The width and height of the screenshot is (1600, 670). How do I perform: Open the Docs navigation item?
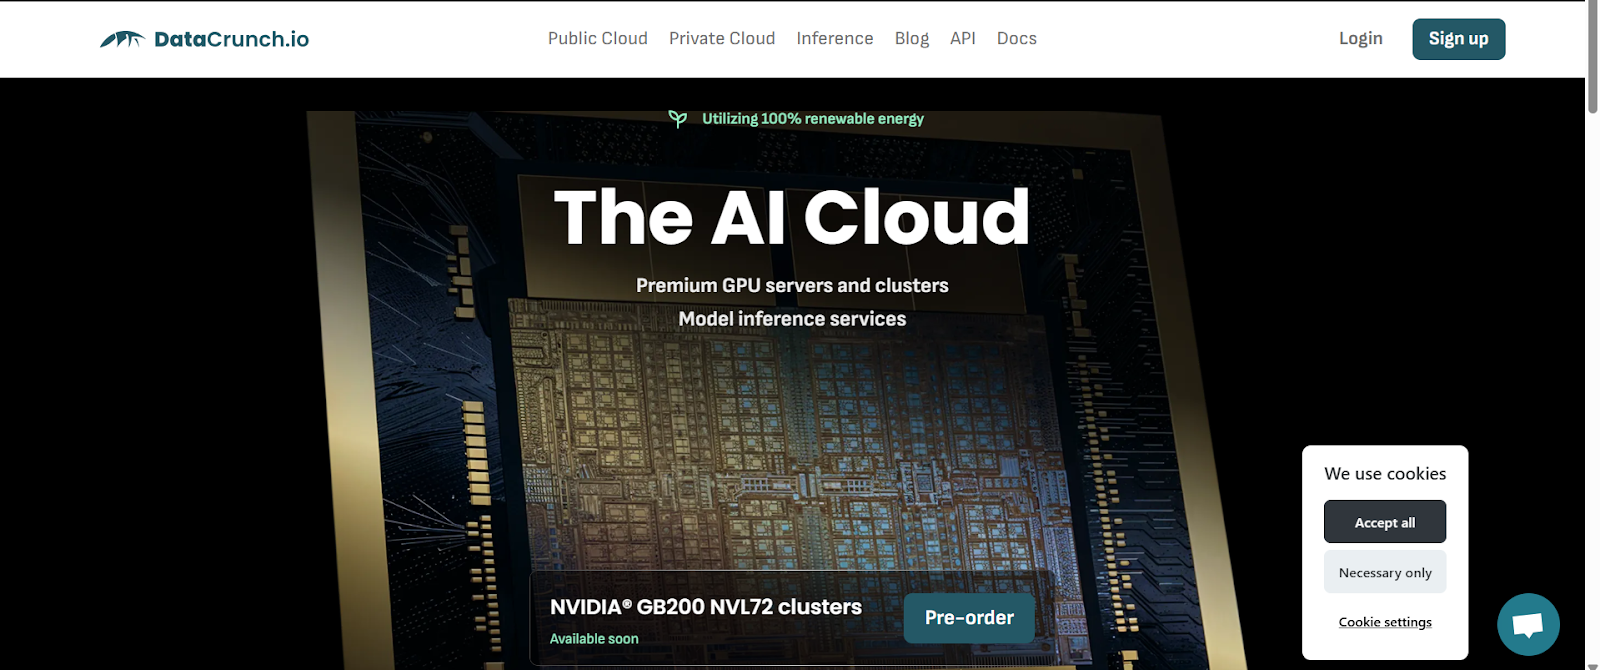click(x=1017, y=38)
